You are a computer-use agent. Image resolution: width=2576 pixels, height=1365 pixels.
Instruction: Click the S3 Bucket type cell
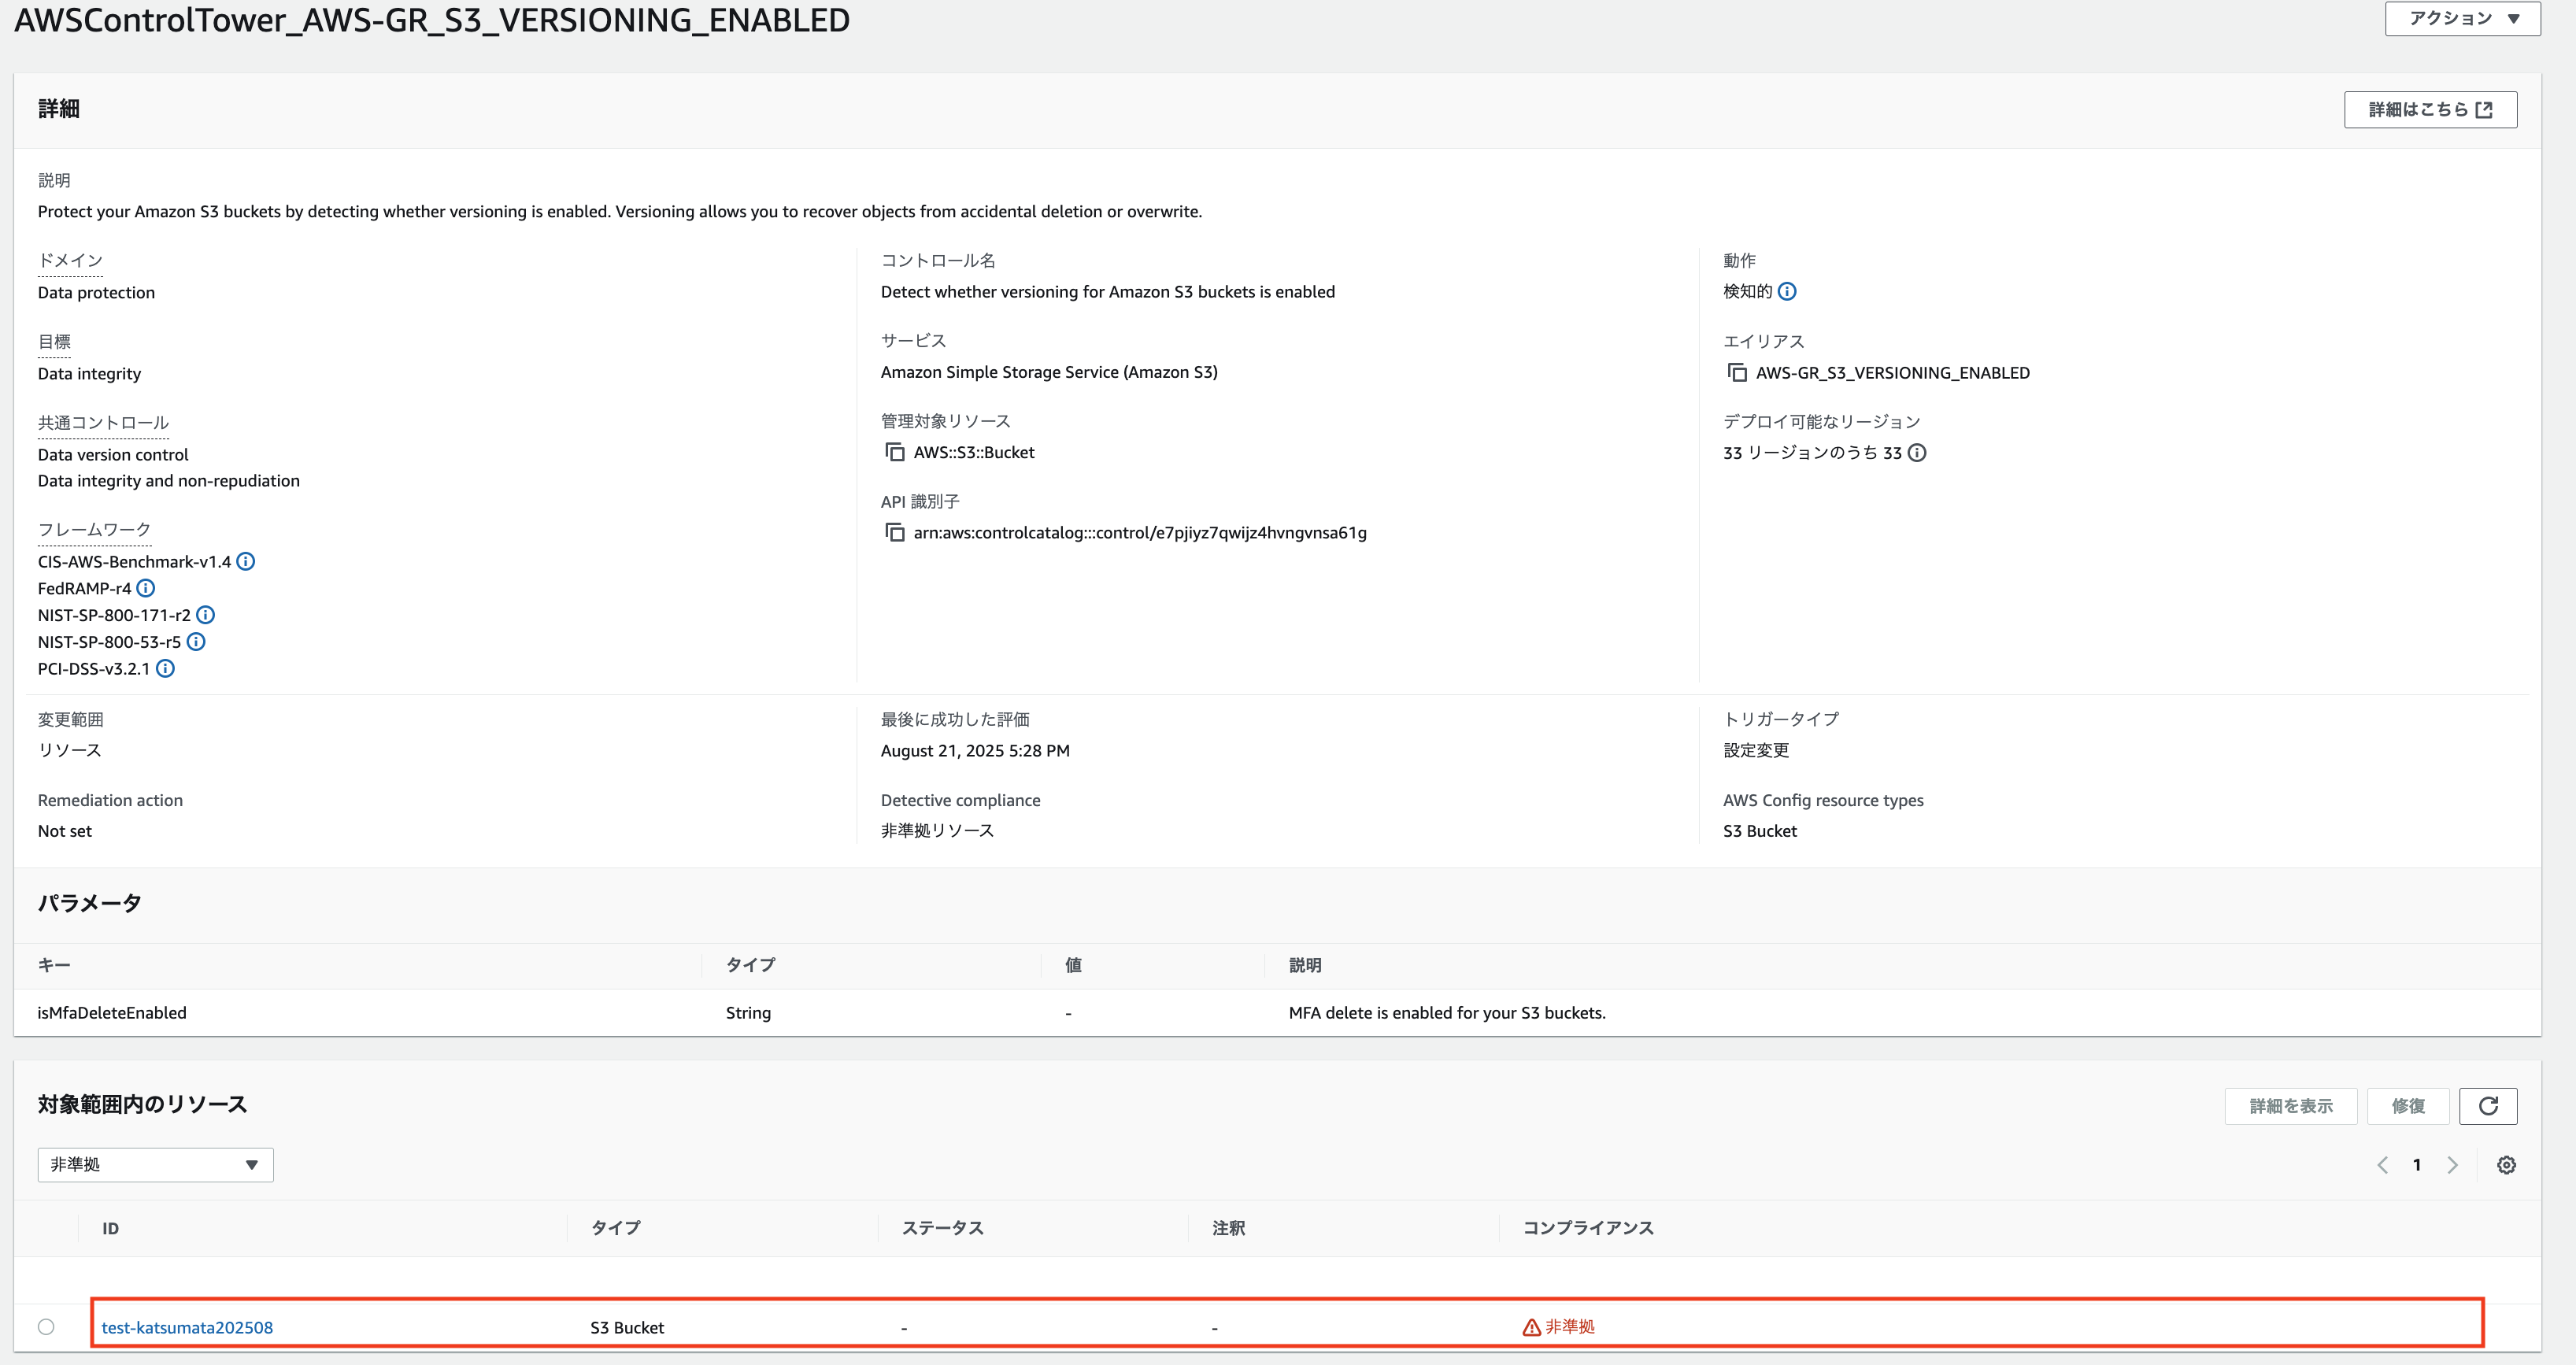click(x=627, y=1327)
